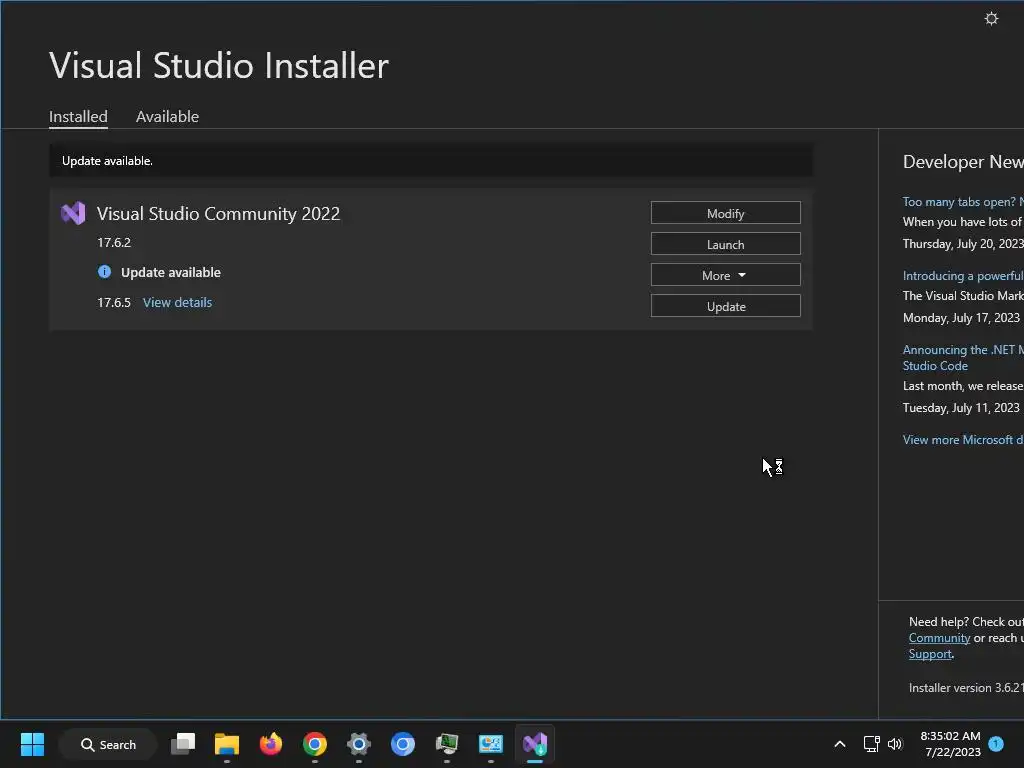
Task: Click the Installer version 3.6 text
Action: (x=966, y=688)
